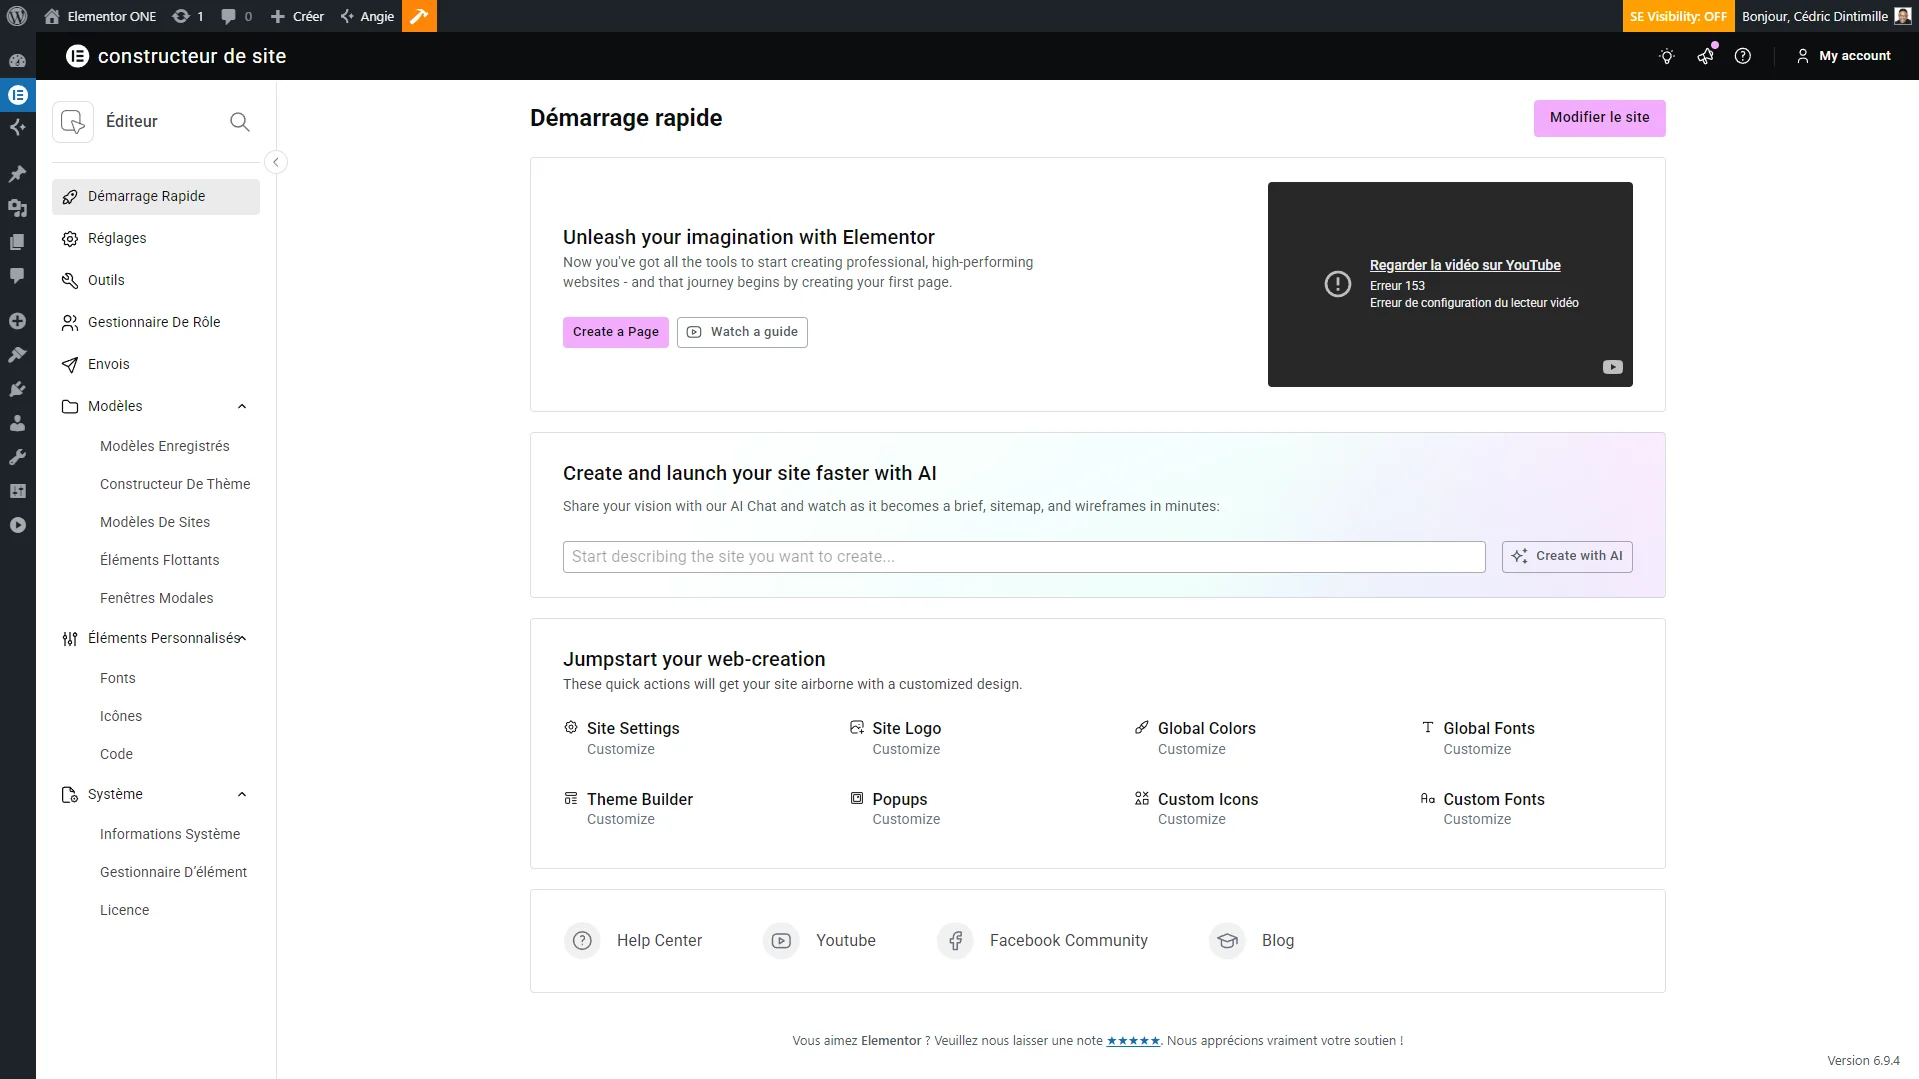1919x1079 pixels.
Task: Open the comments icon showing 0 in admin bar
Action: point(237,16)
